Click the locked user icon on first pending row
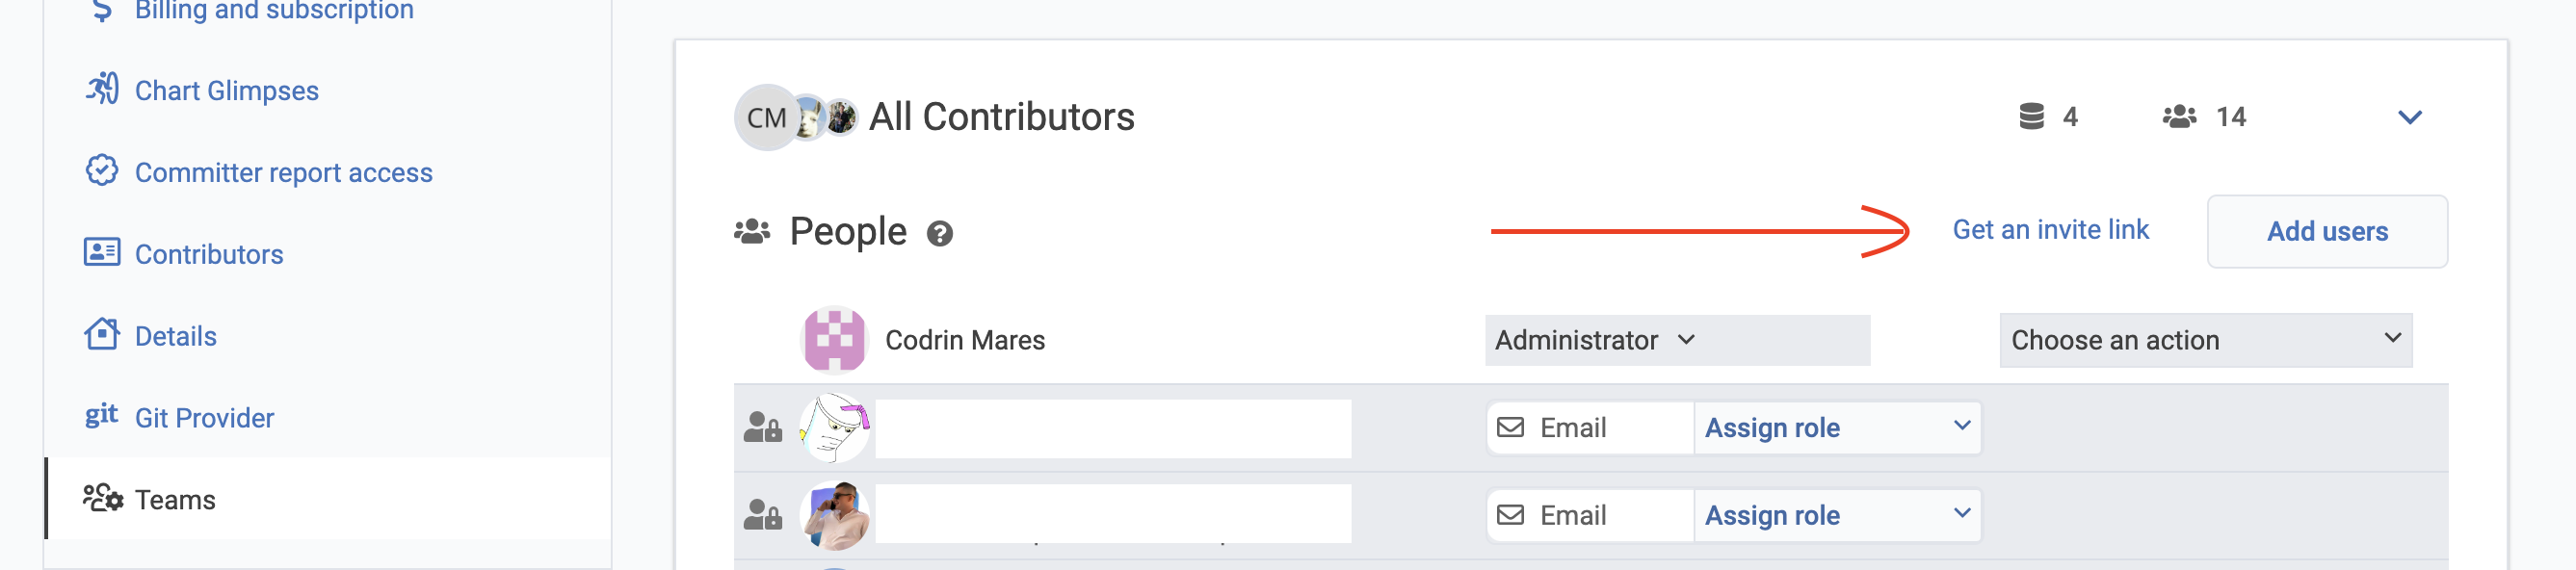The image size is (2576, 570). pyautogui.click(x=762, y=428)
